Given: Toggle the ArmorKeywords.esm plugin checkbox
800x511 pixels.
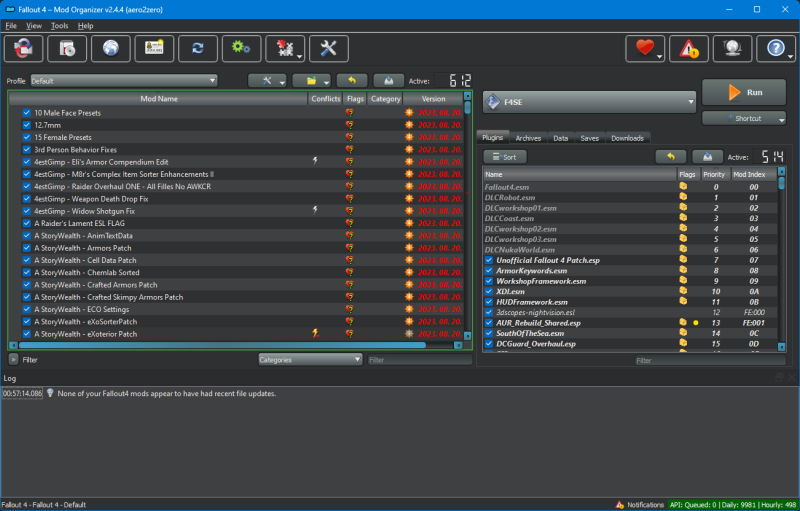Looking at the screenshot, I should click(x=489, y=271).
